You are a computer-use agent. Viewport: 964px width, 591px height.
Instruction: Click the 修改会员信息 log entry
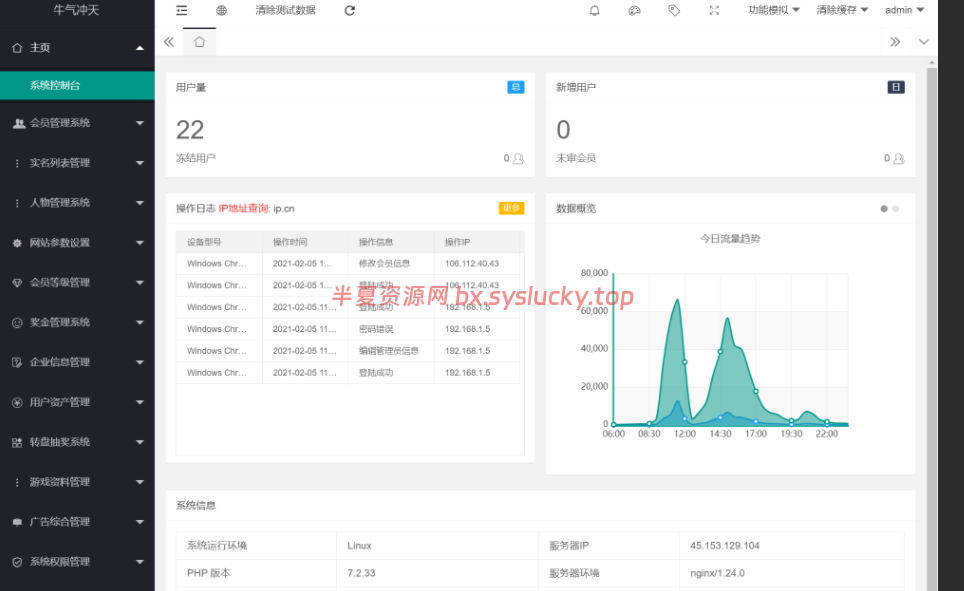(384, 264)
